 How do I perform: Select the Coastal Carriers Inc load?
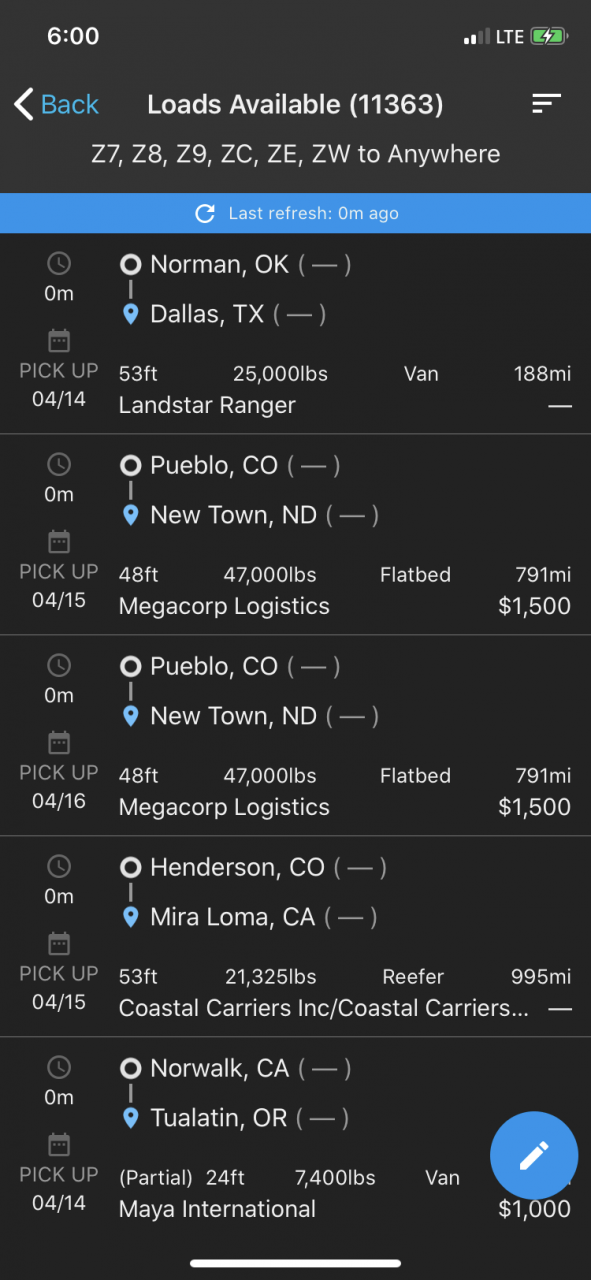(295, 937)
